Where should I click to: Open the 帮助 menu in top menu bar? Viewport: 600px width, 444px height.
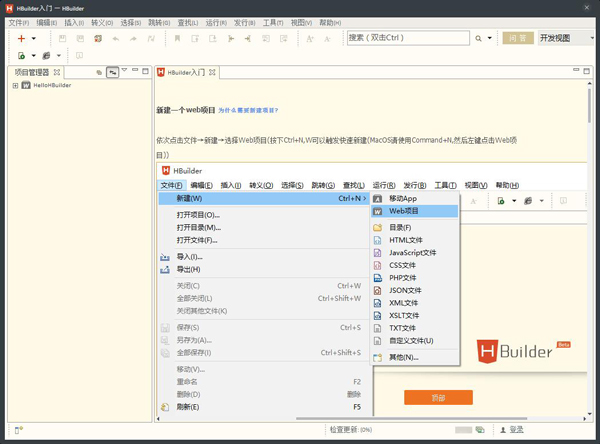330,23
